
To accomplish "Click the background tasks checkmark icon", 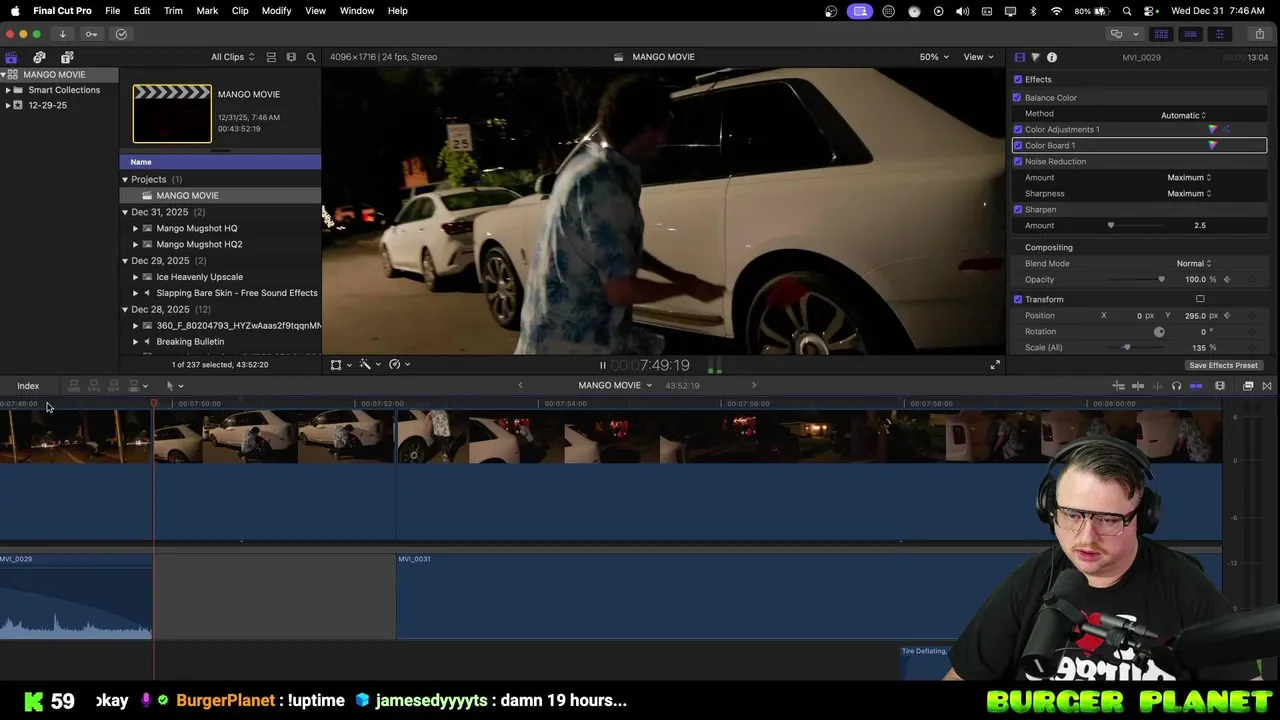I will [121, 34].
